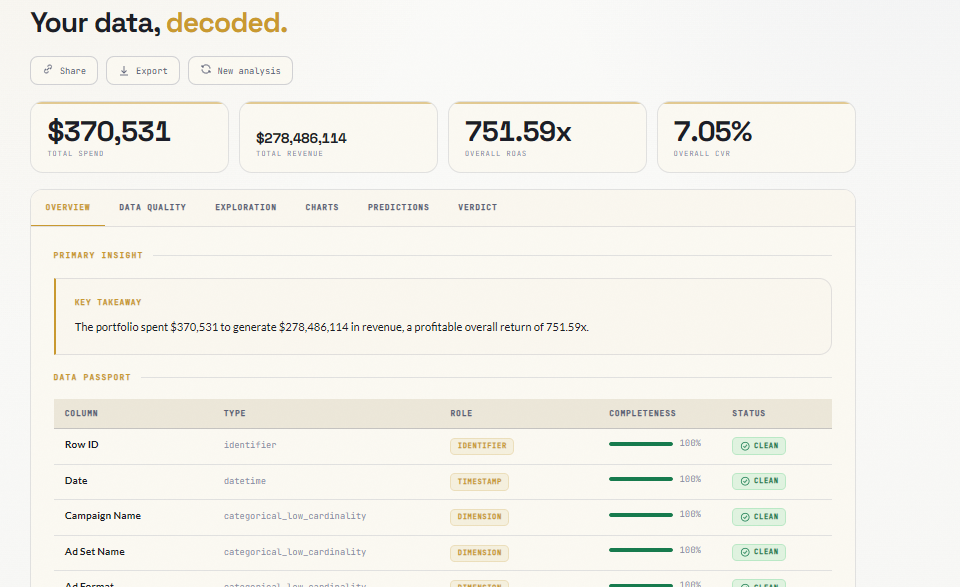This screenshot has width=960, height=587.
Task: Click the Row ID completeness bar
Action: pos(640,444)
